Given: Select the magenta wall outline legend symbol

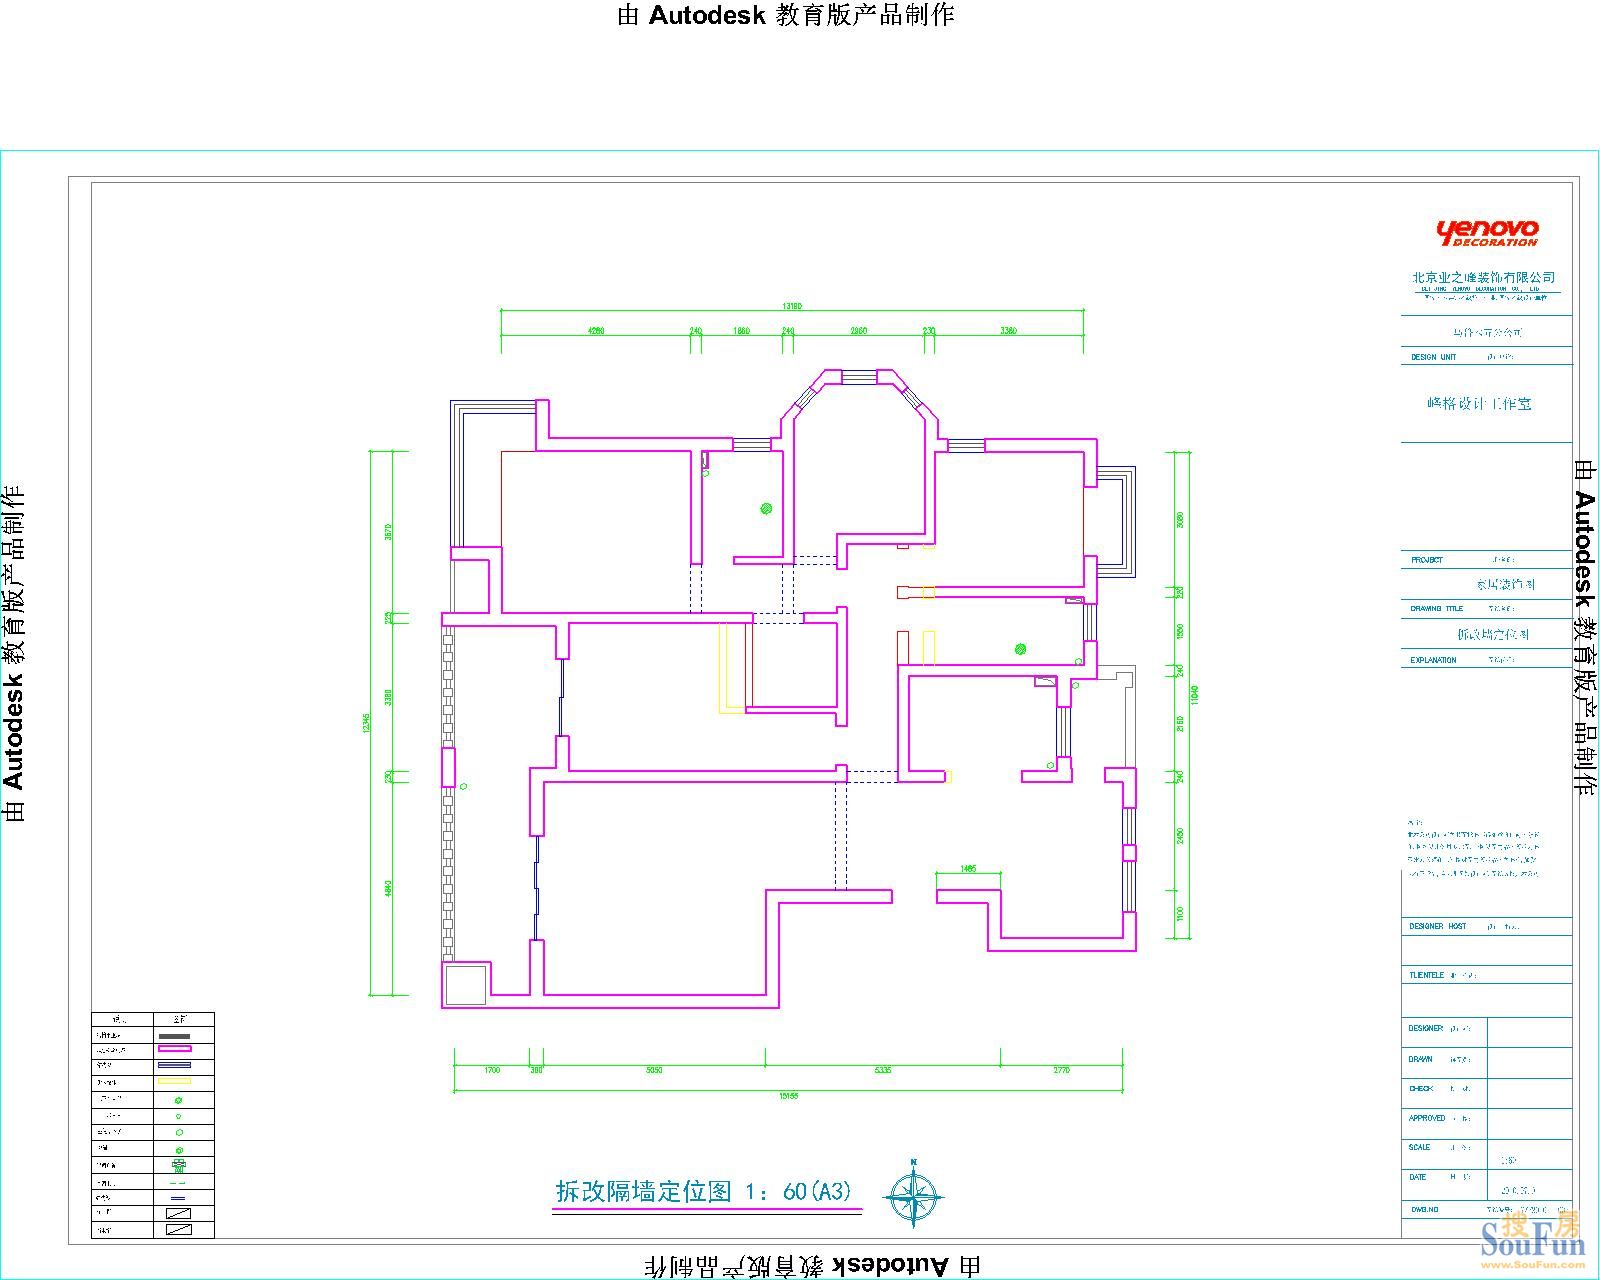Looking at the screenshot, I should [x=175, y=1049].
